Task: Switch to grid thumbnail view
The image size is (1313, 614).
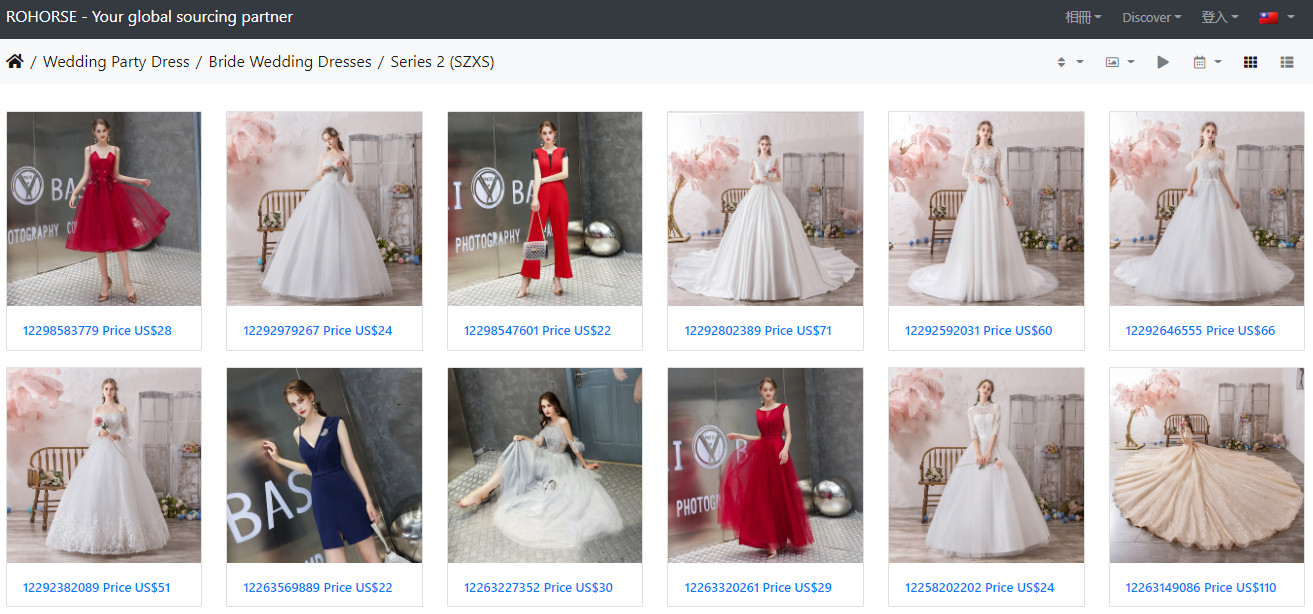Action: tap(1250, 62)
